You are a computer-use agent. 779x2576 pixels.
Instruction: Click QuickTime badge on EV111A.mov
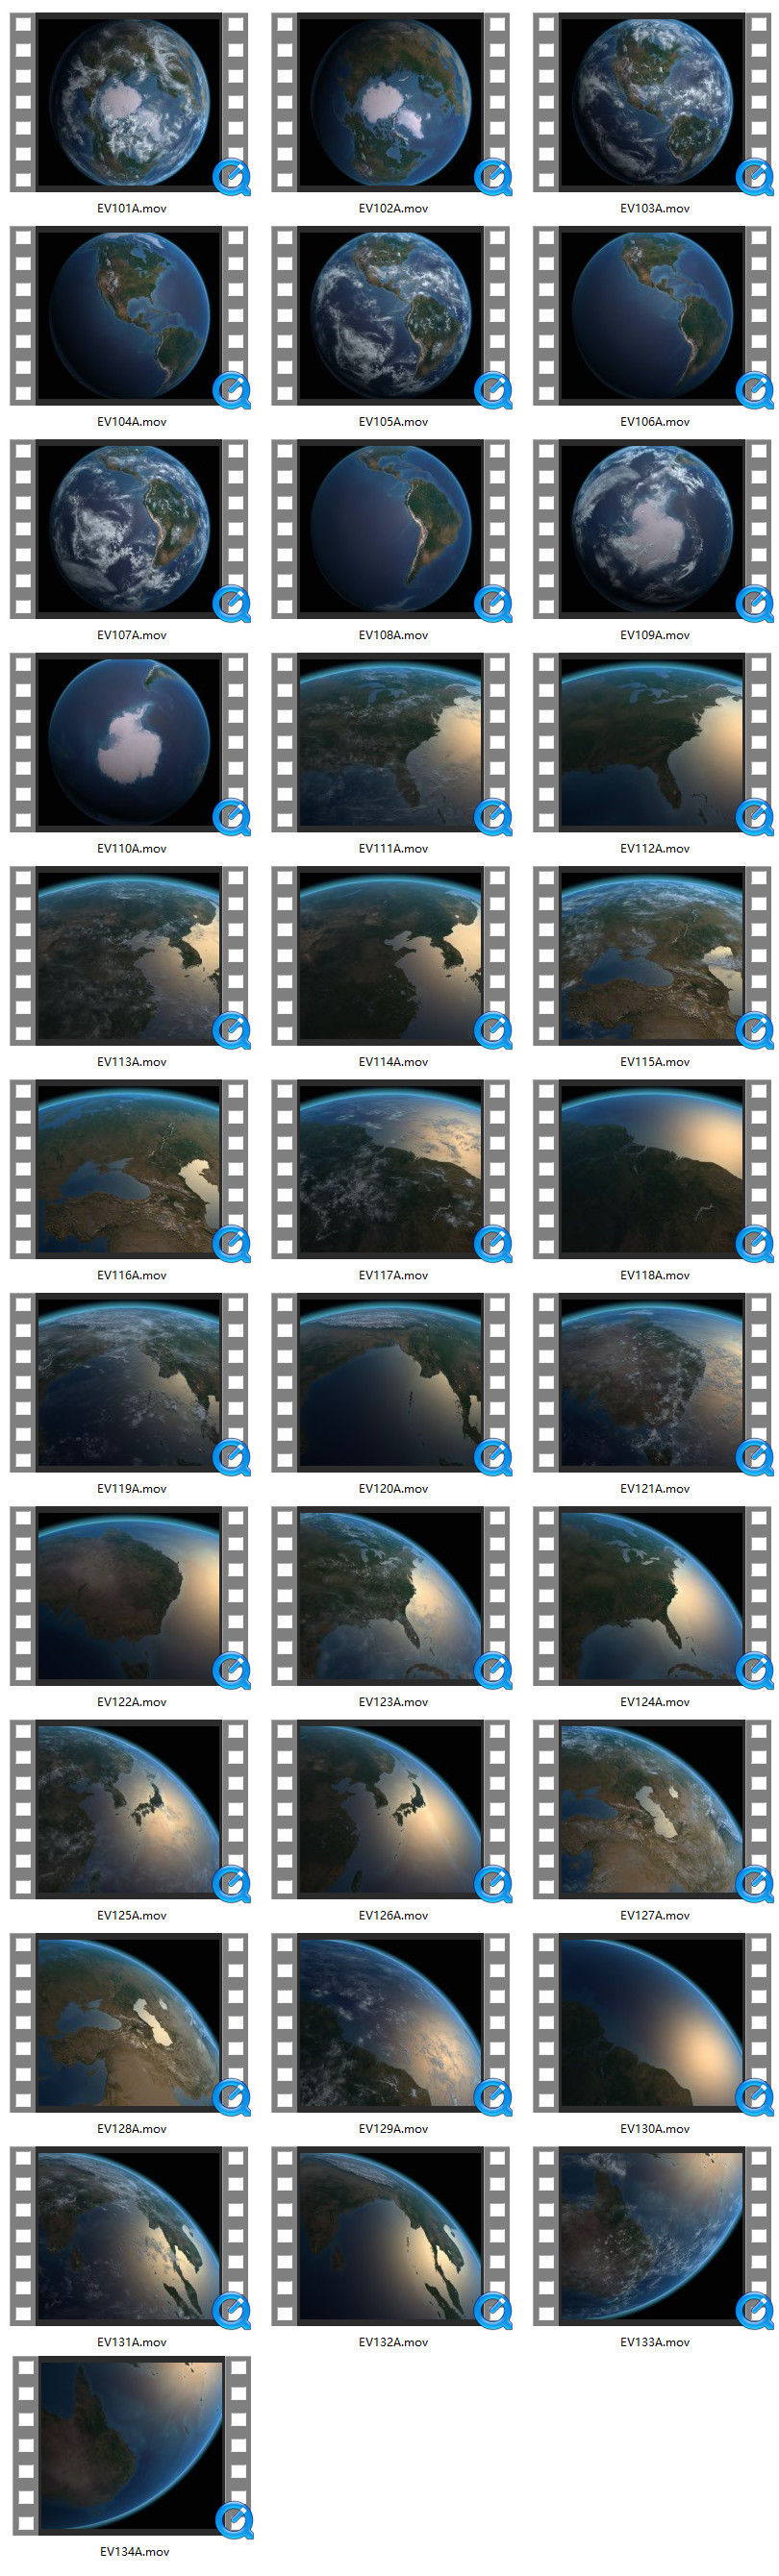tap(493, 817)
